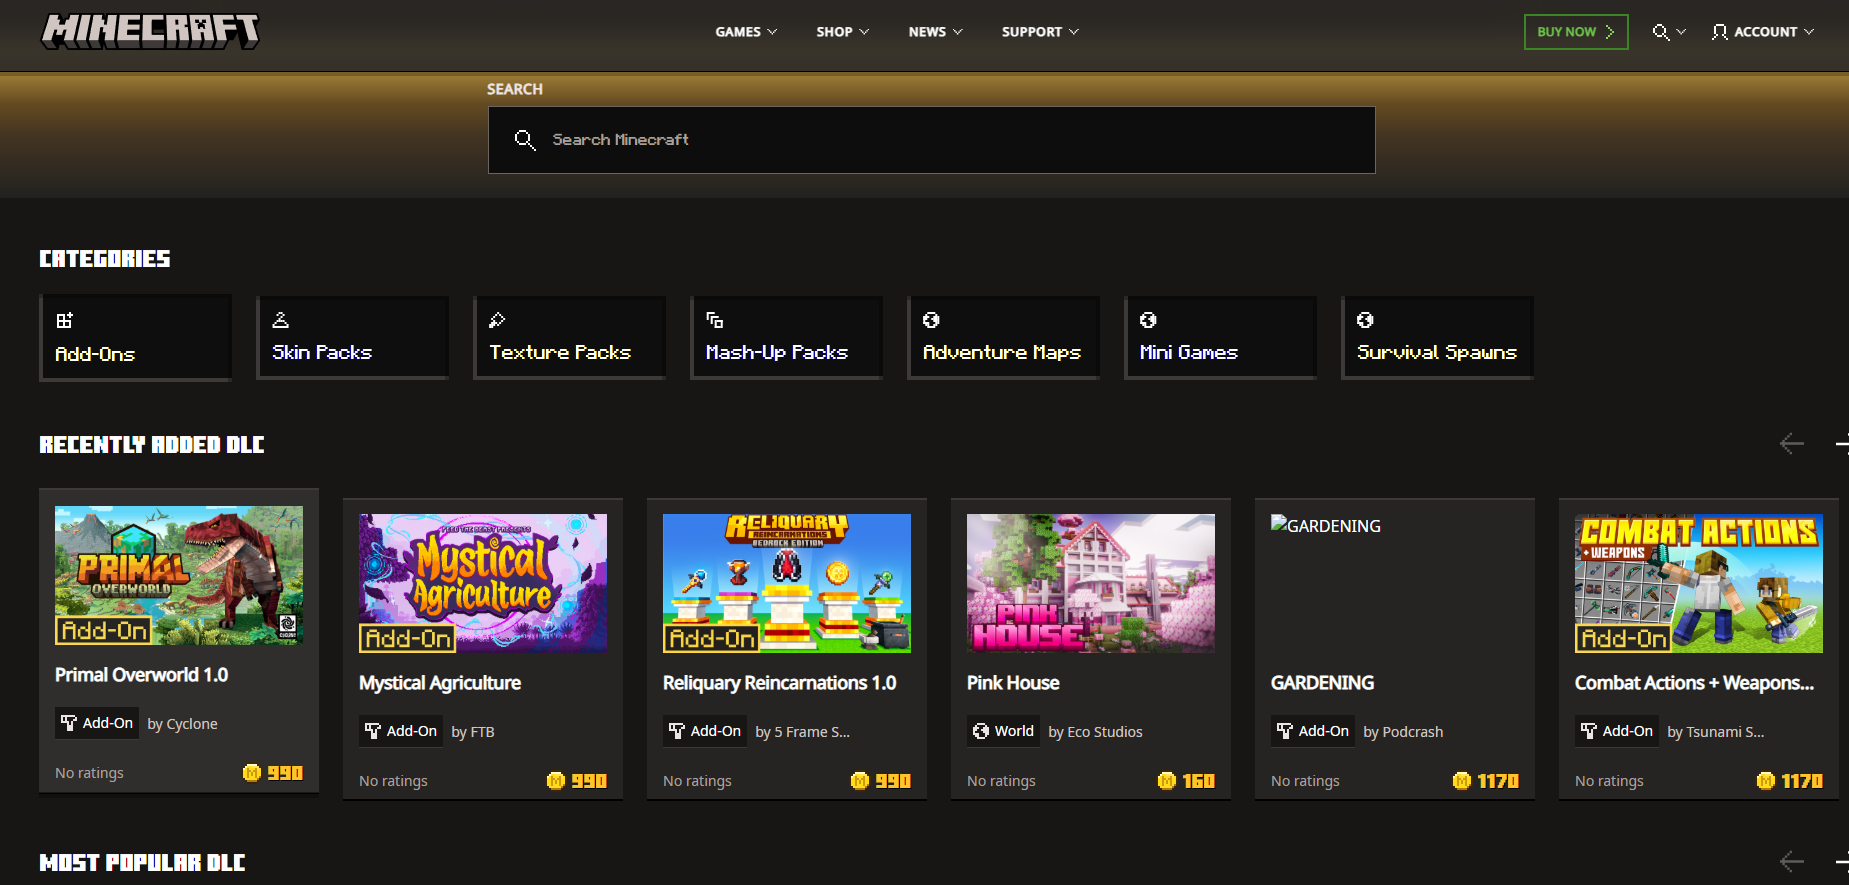
Task: Open the Mash-Up Packs category
Action: pyautogui.click(x=787, y=337)
